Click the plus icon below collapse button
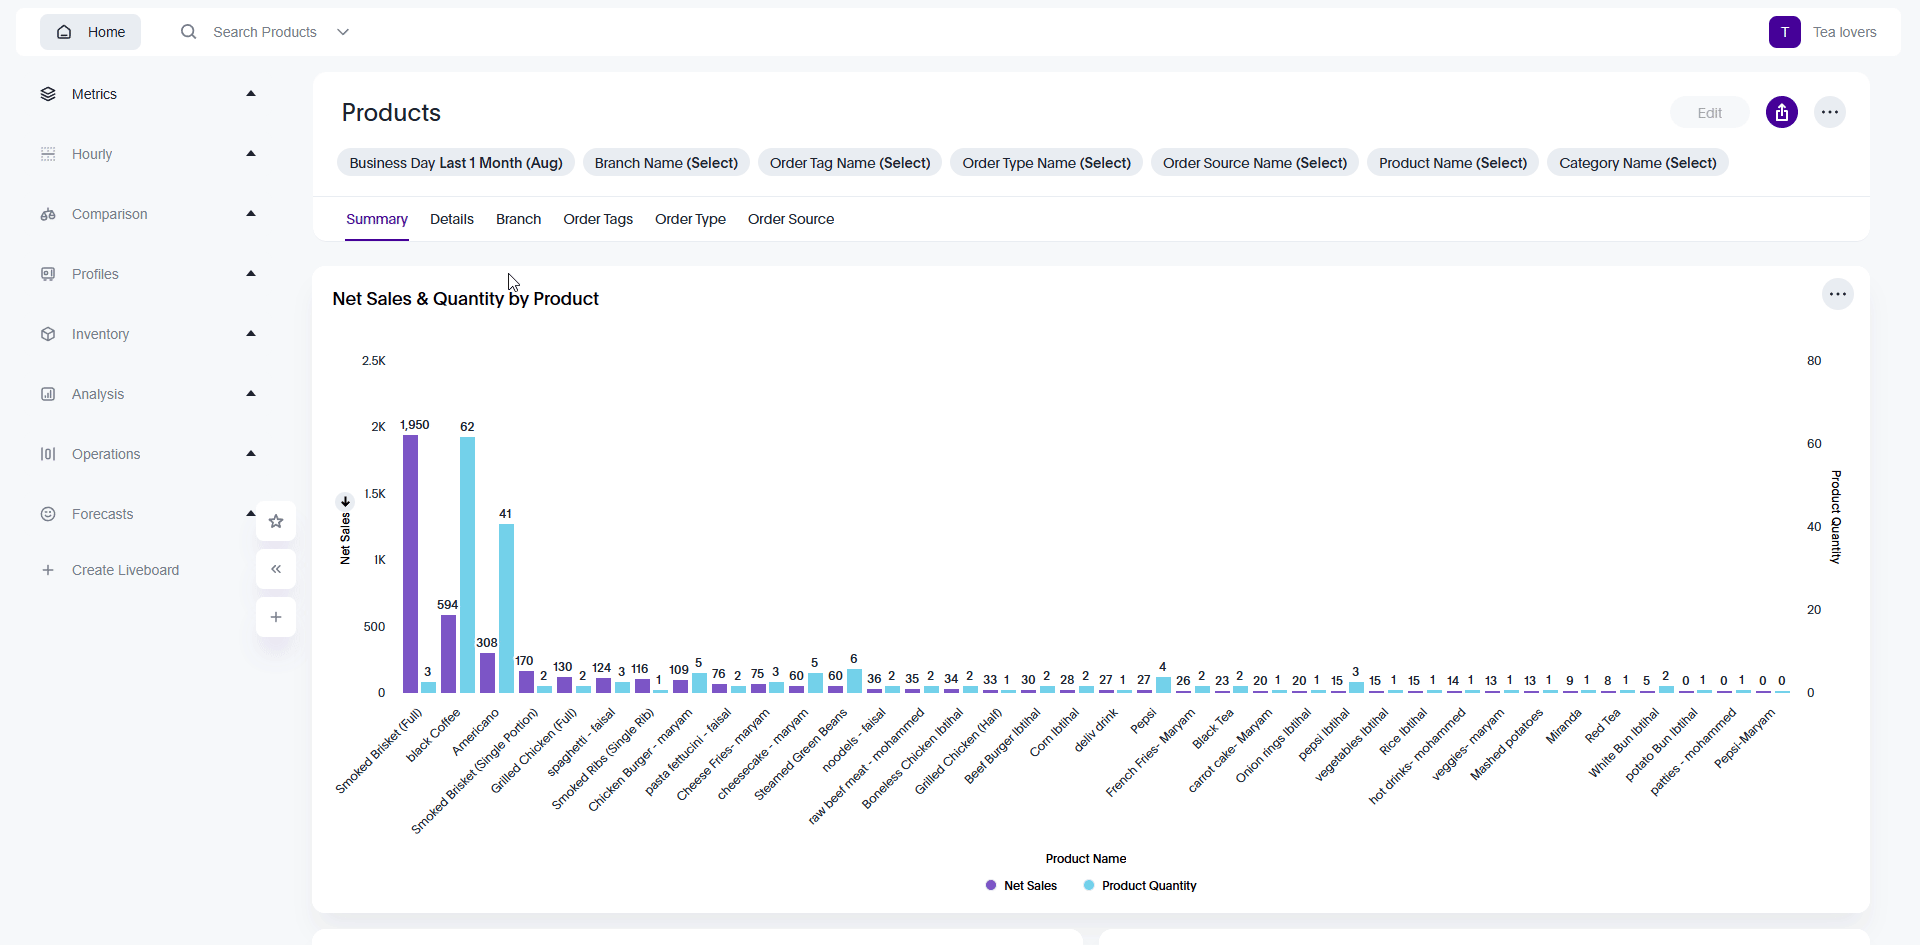This screenshot has width=1920, height=945. coord(276,617)
